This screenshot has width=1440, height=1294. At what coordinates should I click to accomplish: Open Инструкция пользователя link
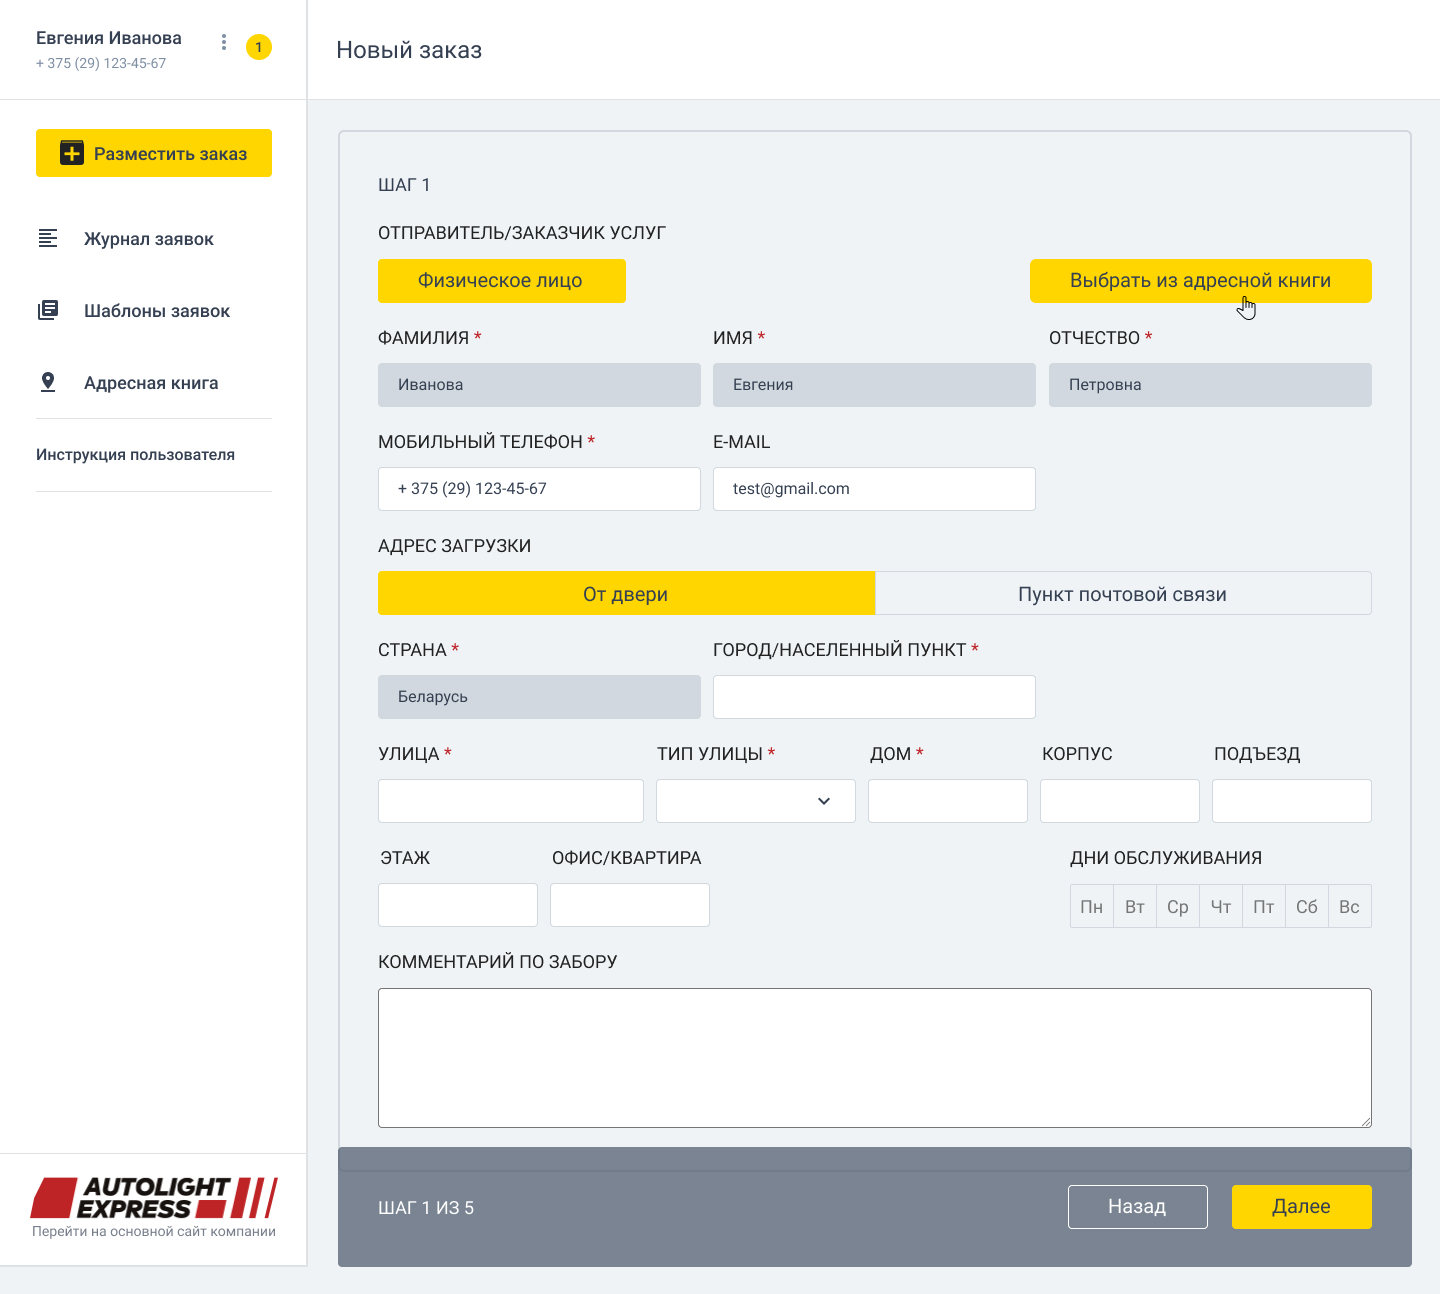(x=136, y=455)
